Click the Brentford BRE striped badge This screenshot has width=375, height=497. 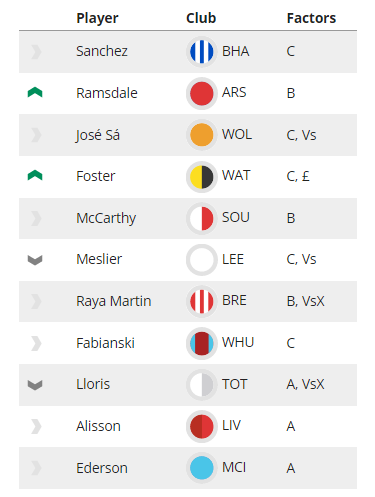click(201, 301)
